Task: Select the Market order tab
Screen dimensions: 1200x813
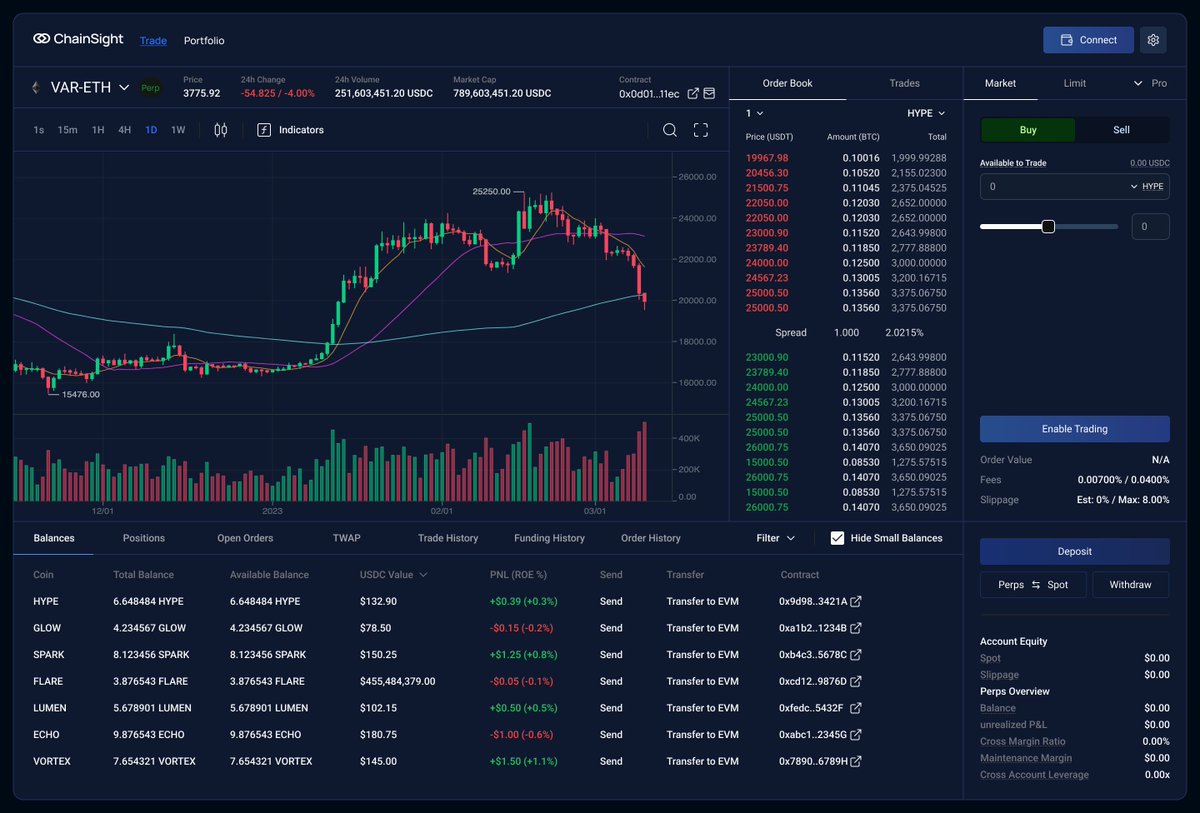Action: point(1001,84)
